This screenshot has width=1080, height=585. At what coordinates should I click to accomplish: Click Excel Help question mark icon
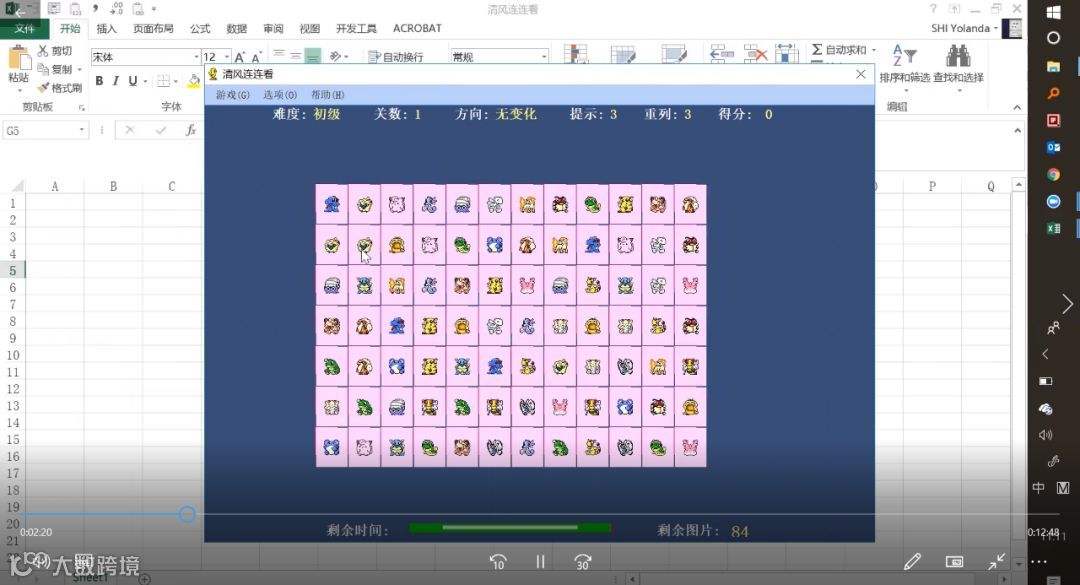(933, 9)
